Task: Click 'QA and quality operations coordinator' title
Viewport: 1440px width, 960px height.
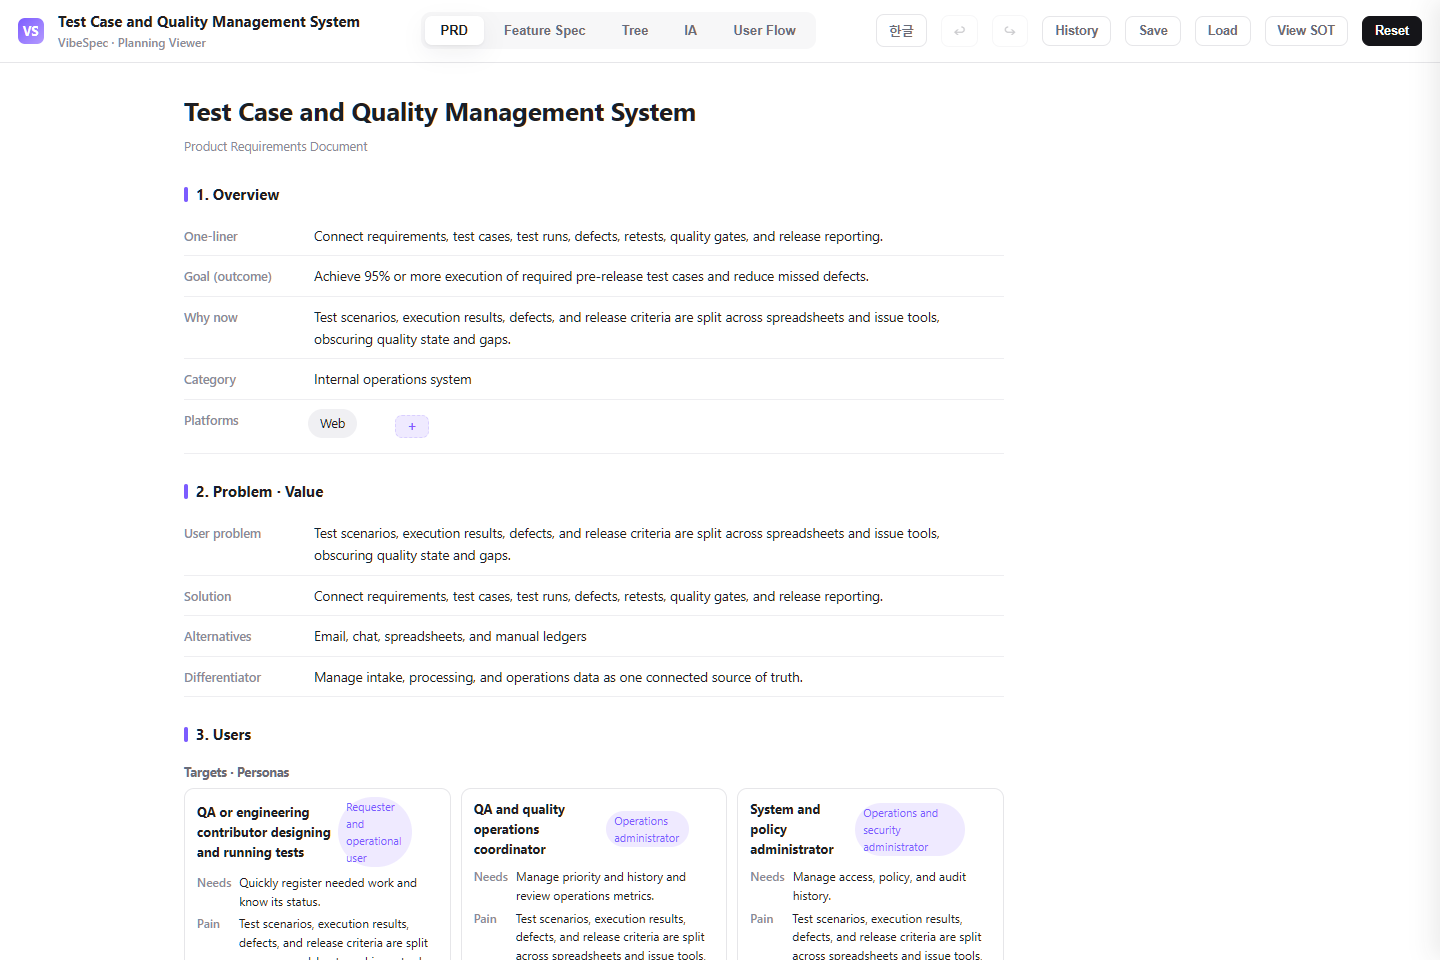Action: pyautogui.click(x=519, y=829)
